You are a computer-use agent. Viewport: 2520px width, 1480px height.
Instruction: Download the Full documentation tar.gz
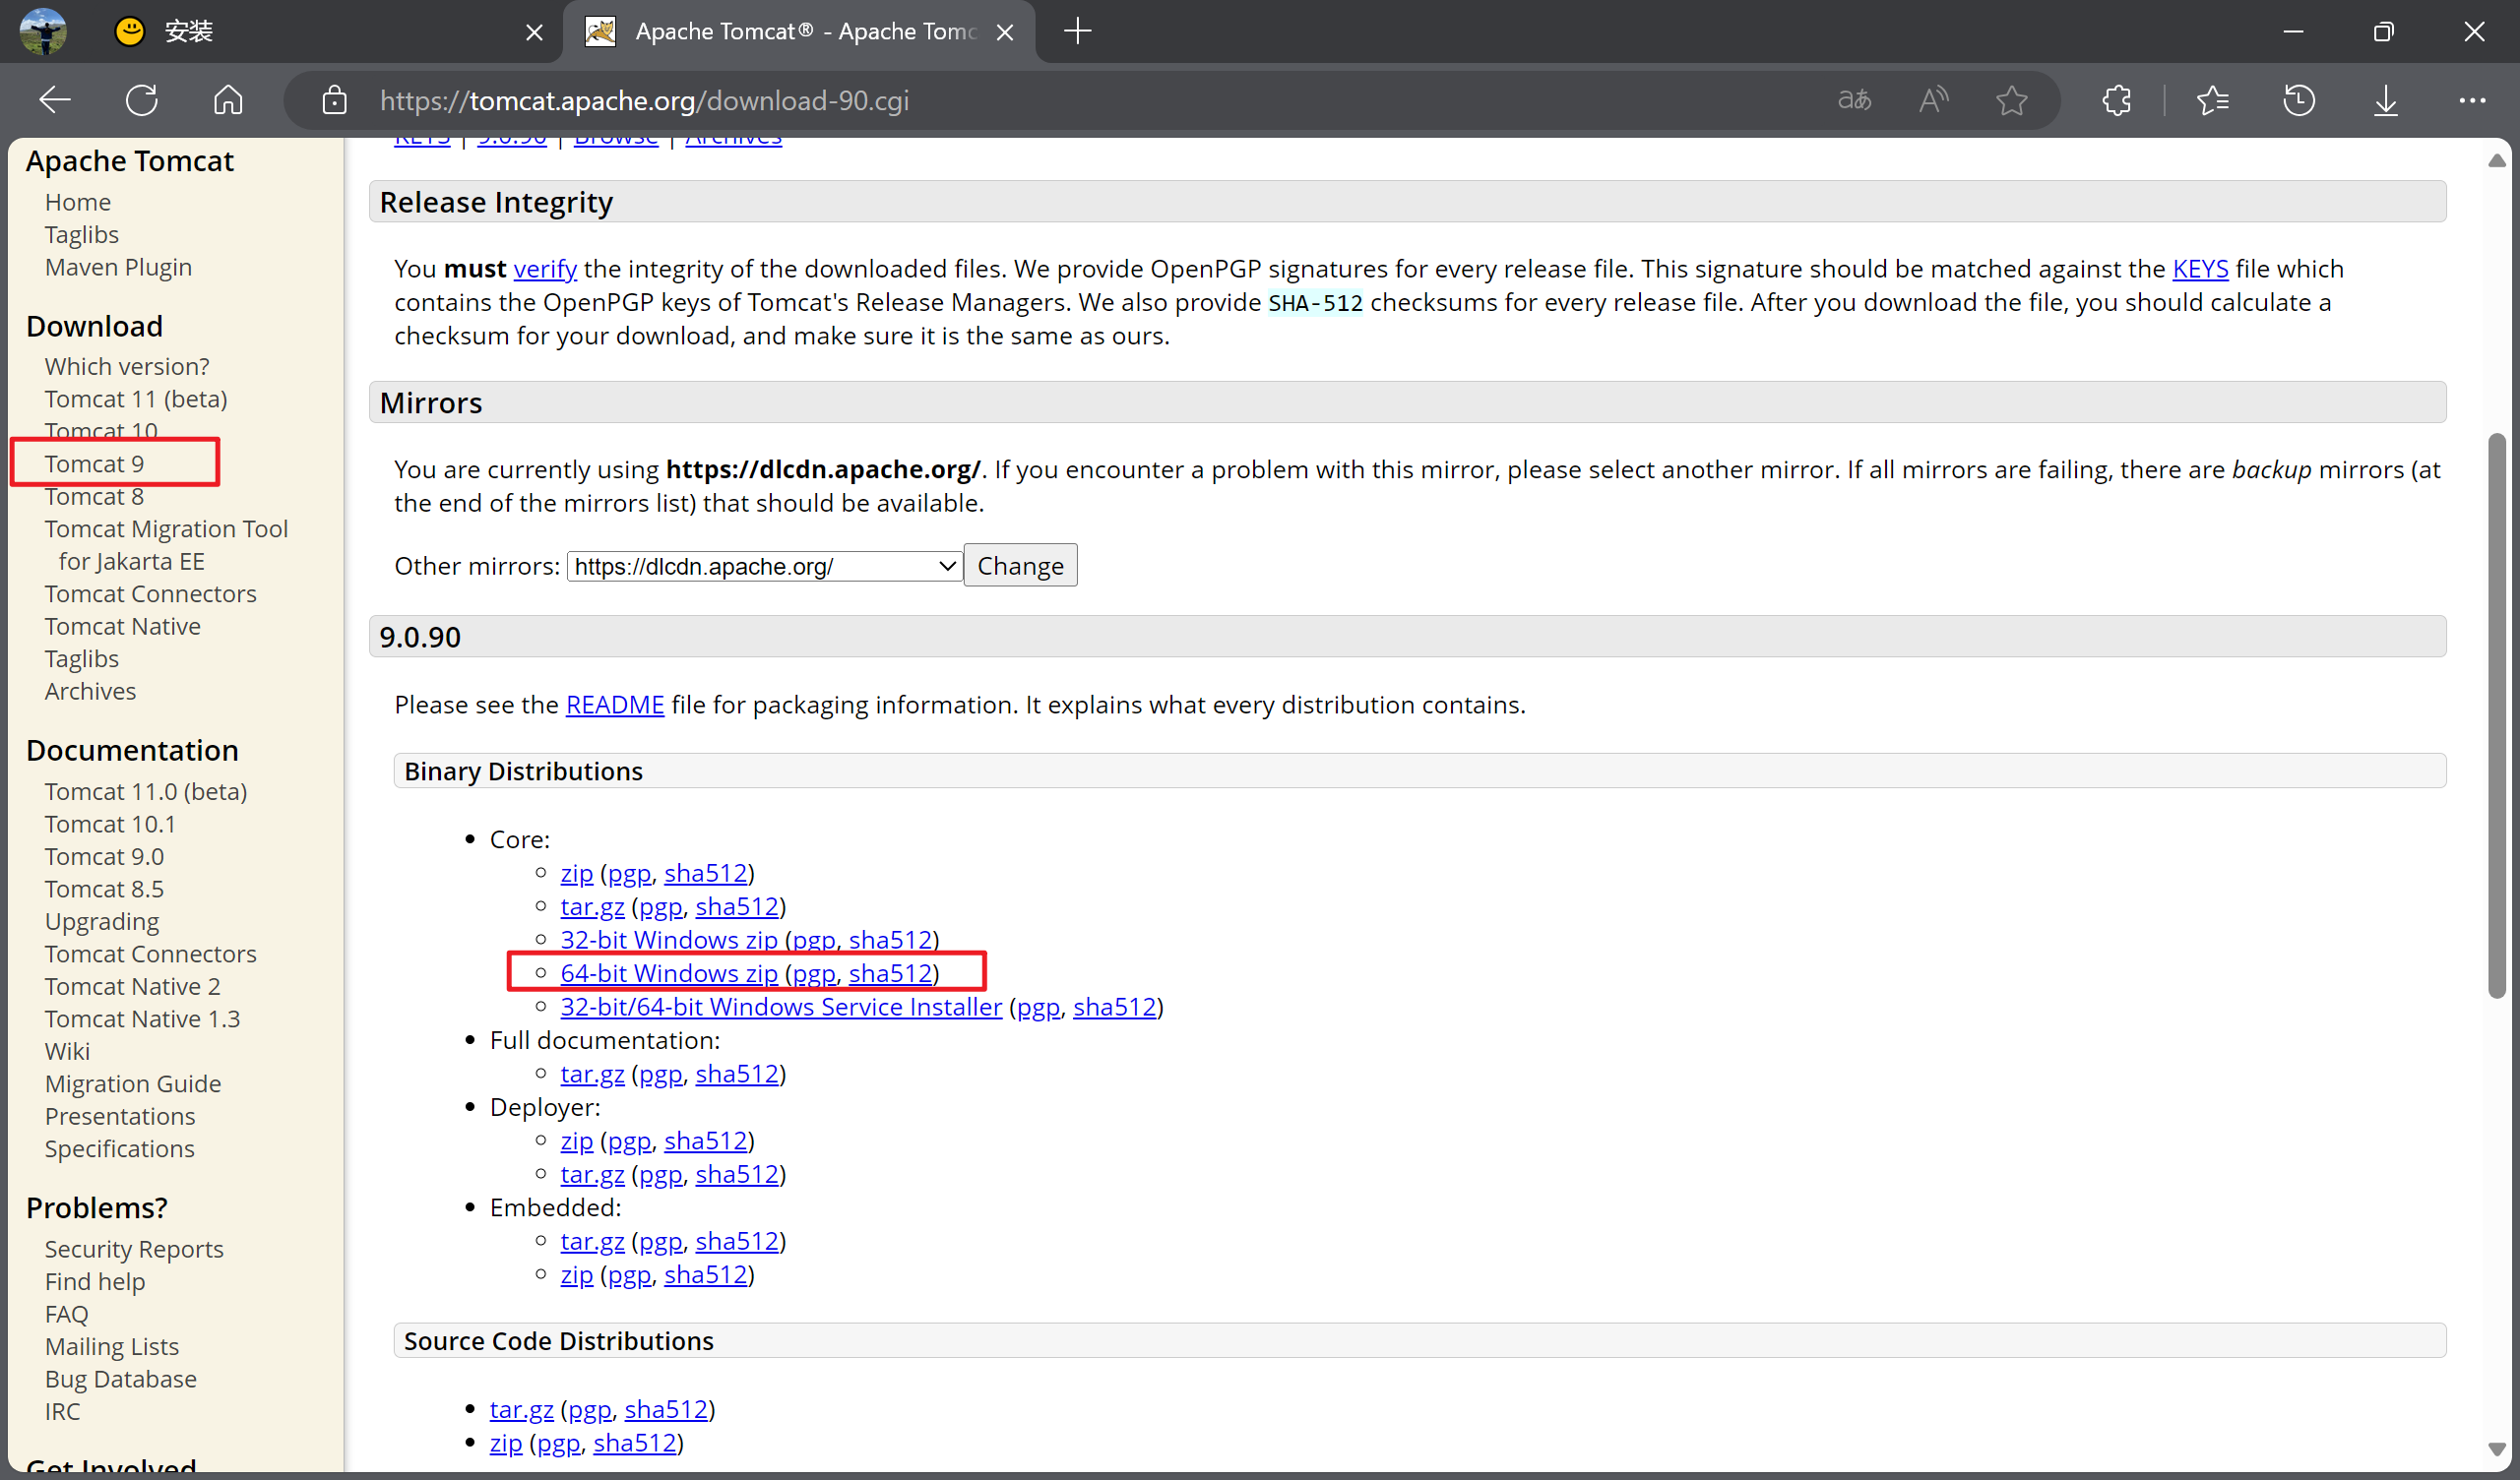pyautogui.click(x=592, y=1074)
